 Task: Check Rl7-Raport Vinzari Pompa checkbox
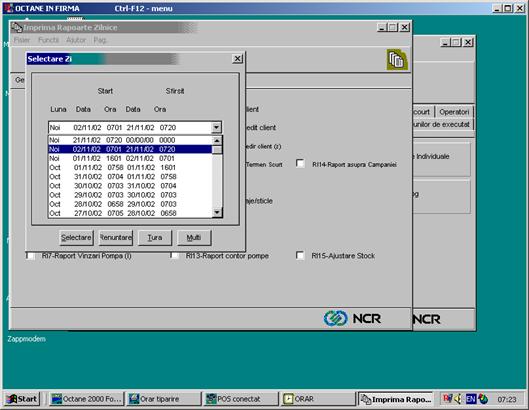30,256
